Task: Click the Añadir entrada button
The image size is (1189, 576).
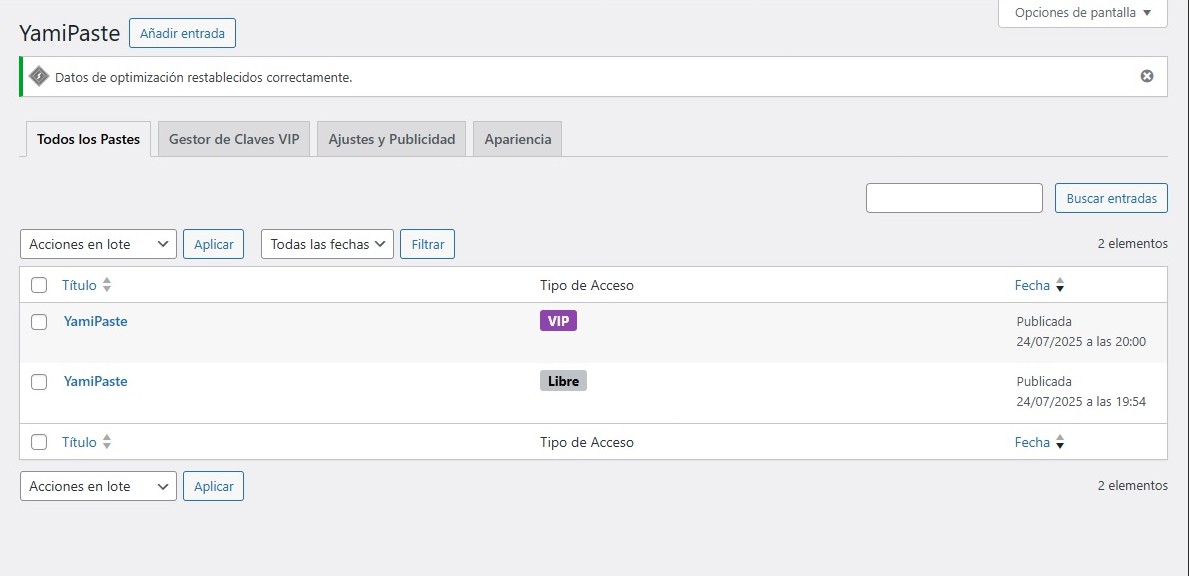Action: point(182,33)
